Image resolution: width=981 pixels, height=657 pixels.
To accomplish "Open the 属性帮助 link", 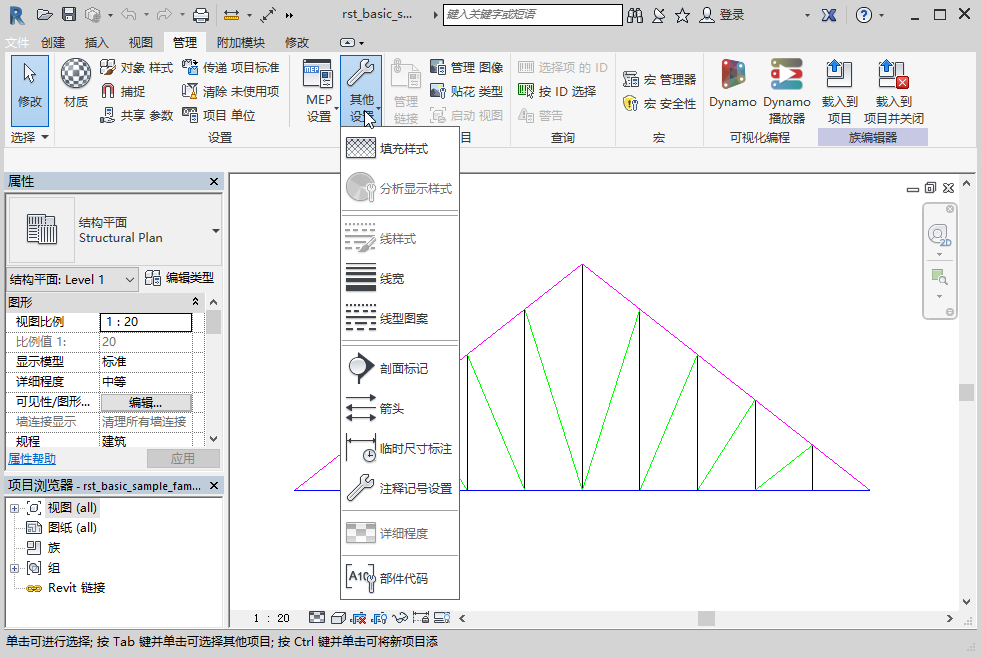I will pos(30,458).
